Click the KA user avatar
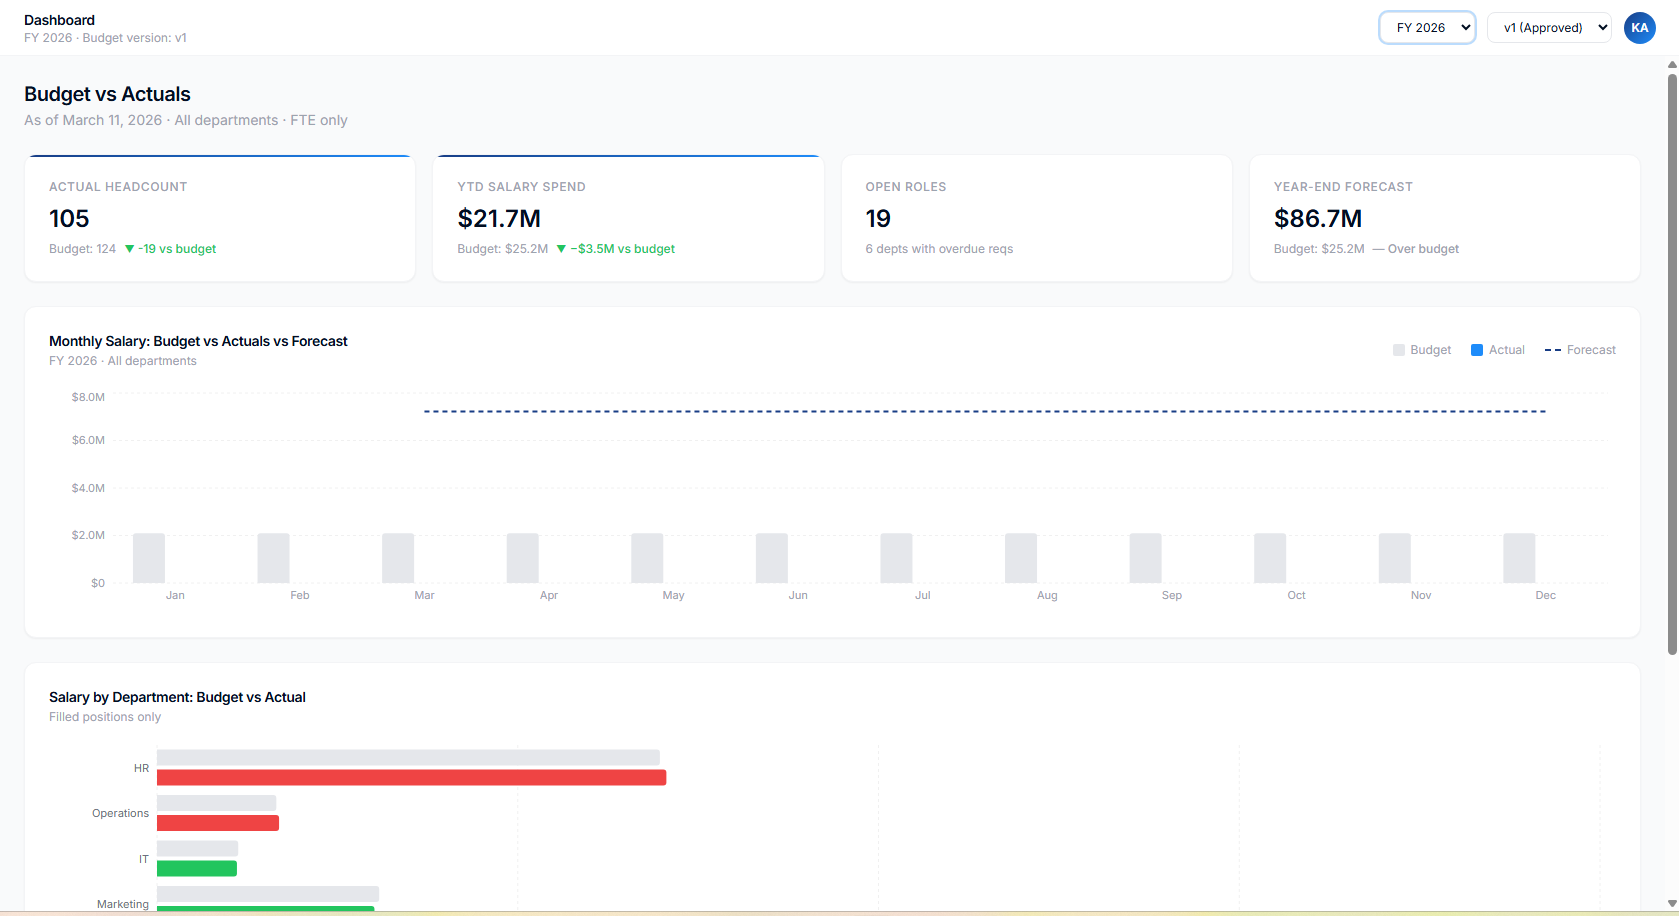This screenshot has height=916, width=1679. pos(1639,27)
